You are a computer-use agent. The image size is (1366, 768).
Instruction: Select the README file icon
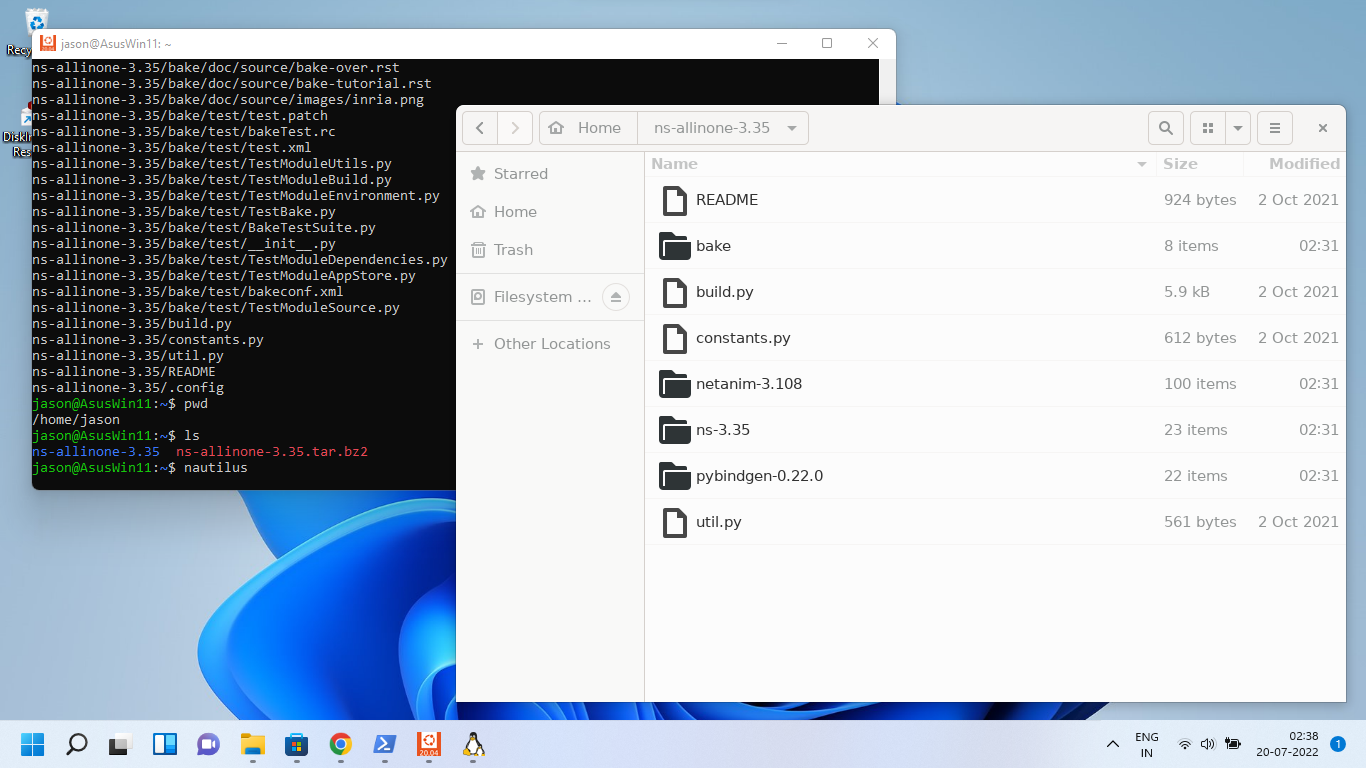tap(675, 200)
